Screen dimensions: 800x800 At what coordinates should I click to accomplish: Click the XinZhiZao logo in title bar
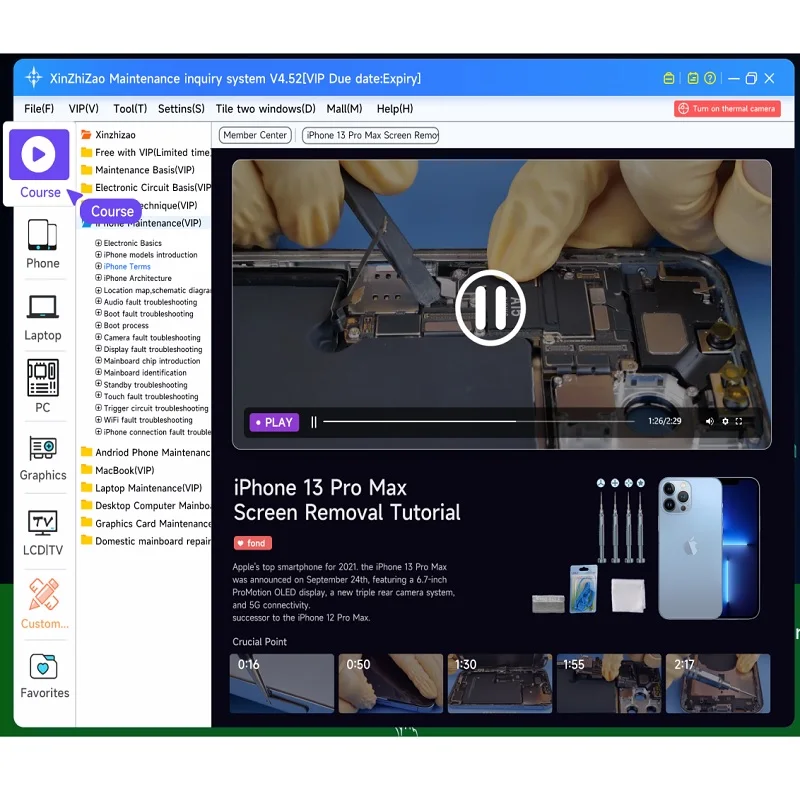(34, 78)
